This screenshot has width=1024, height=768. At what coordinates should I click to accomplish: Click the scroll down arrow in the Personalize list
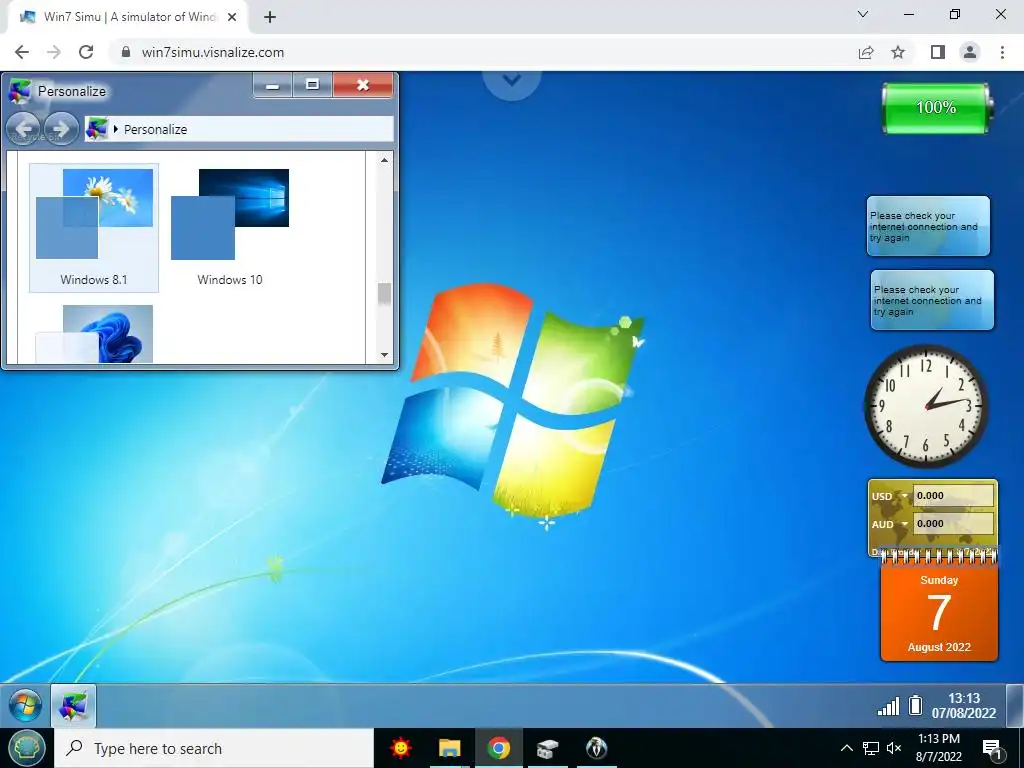[x=384, y=355]
